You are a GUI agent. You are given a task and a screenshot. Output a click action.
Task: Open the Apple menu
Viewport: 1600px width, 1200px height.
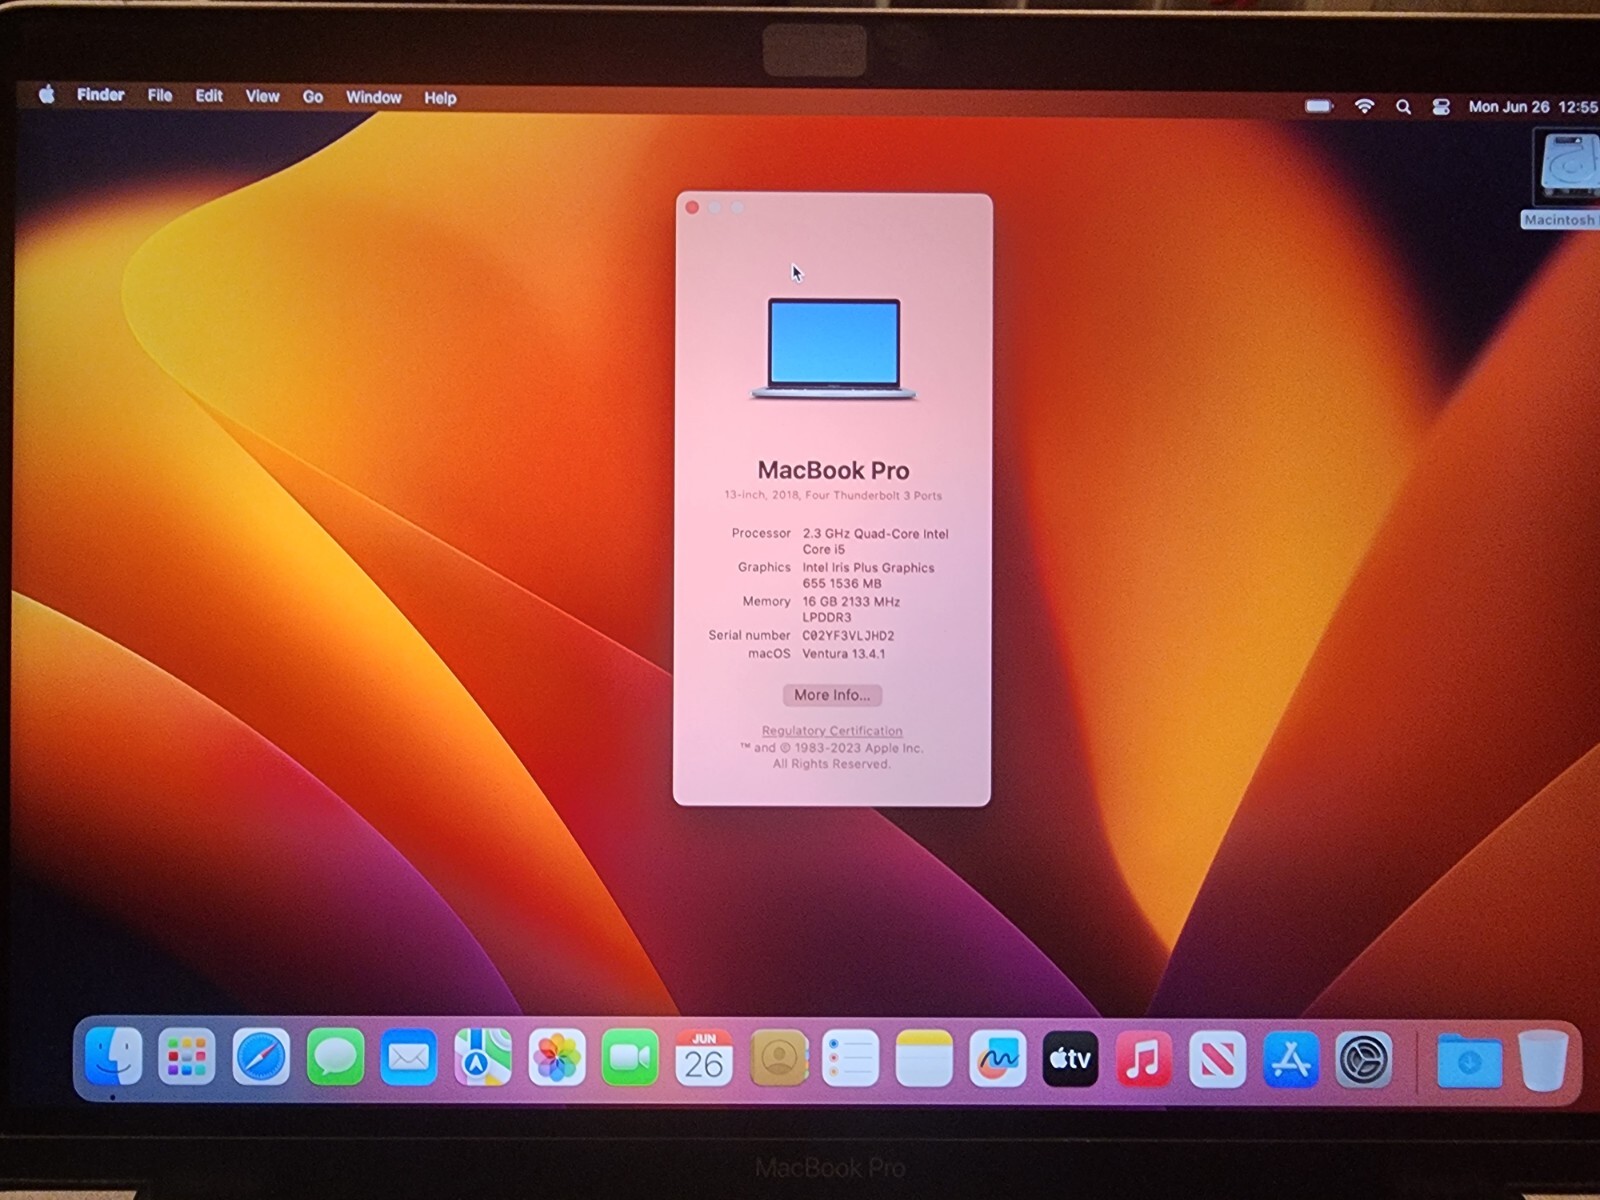click(x=46, y=95)
